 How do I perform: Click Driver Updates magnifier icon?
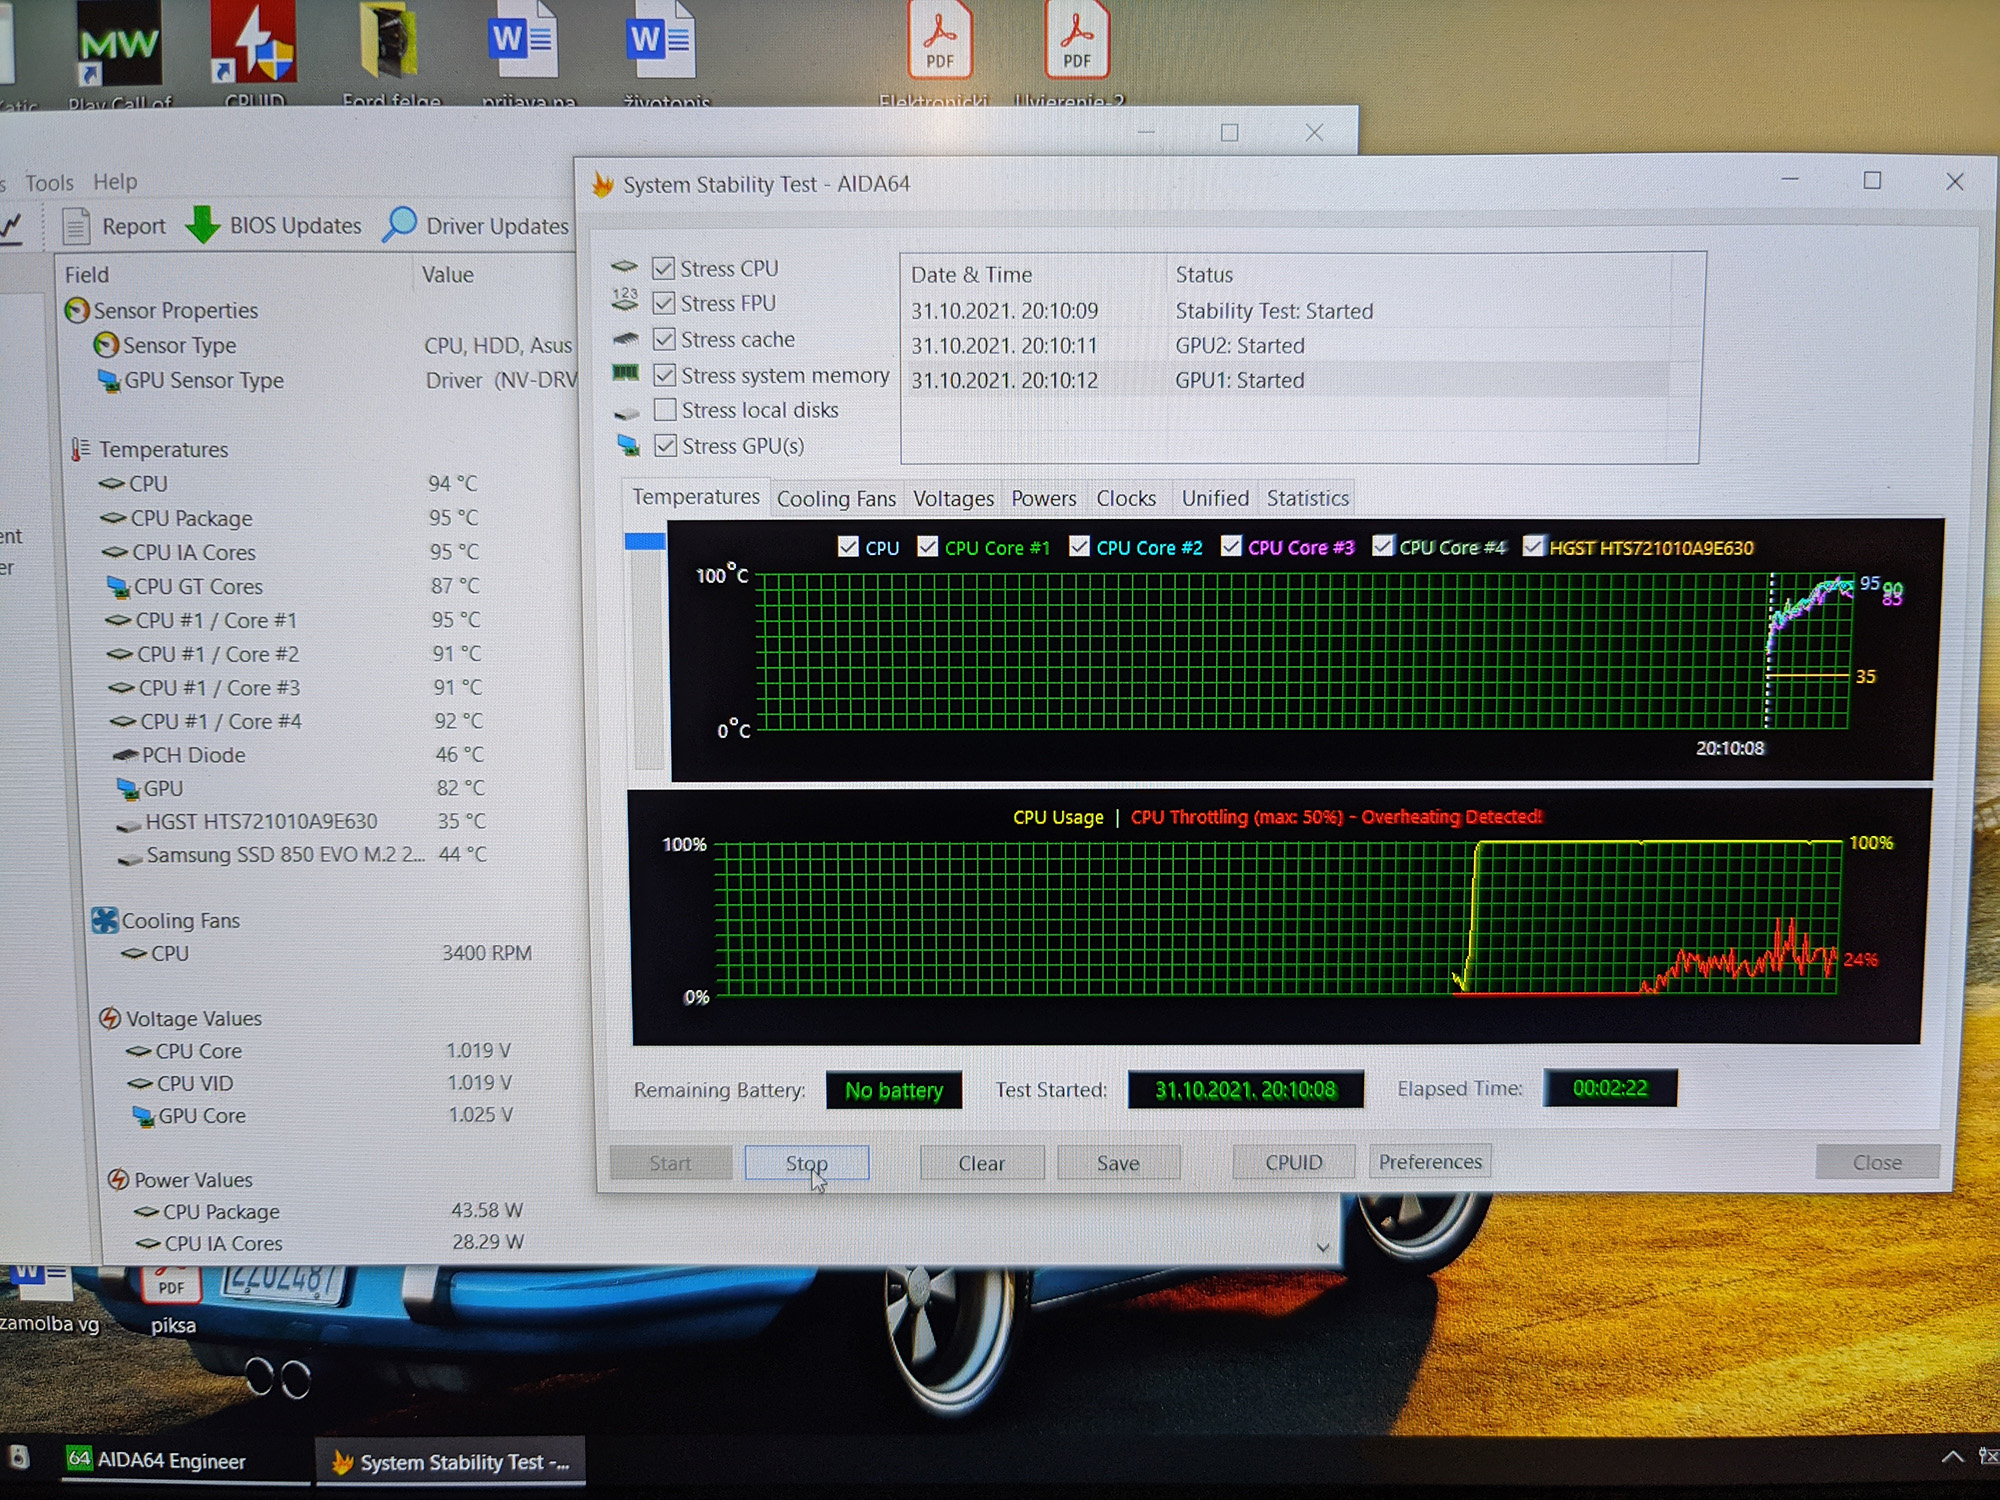(x=400, y=224)
